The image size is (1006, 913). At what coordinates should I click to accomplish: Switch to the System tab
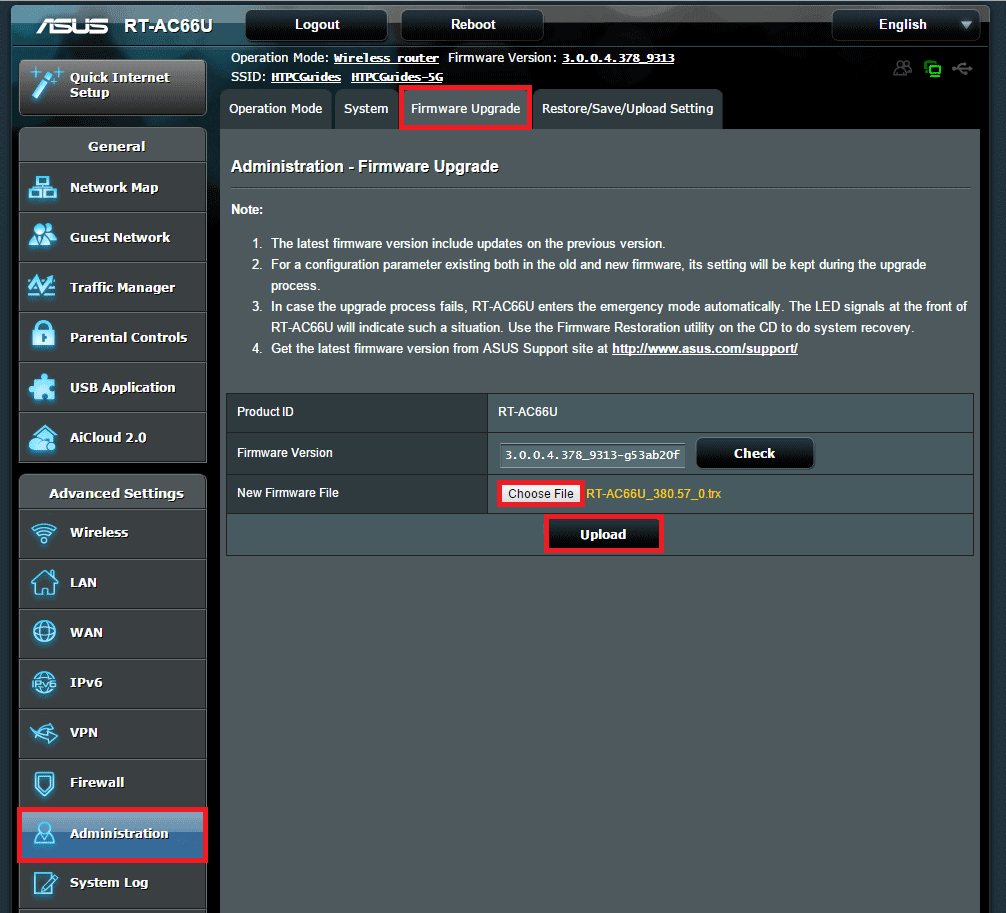[366, 109]
